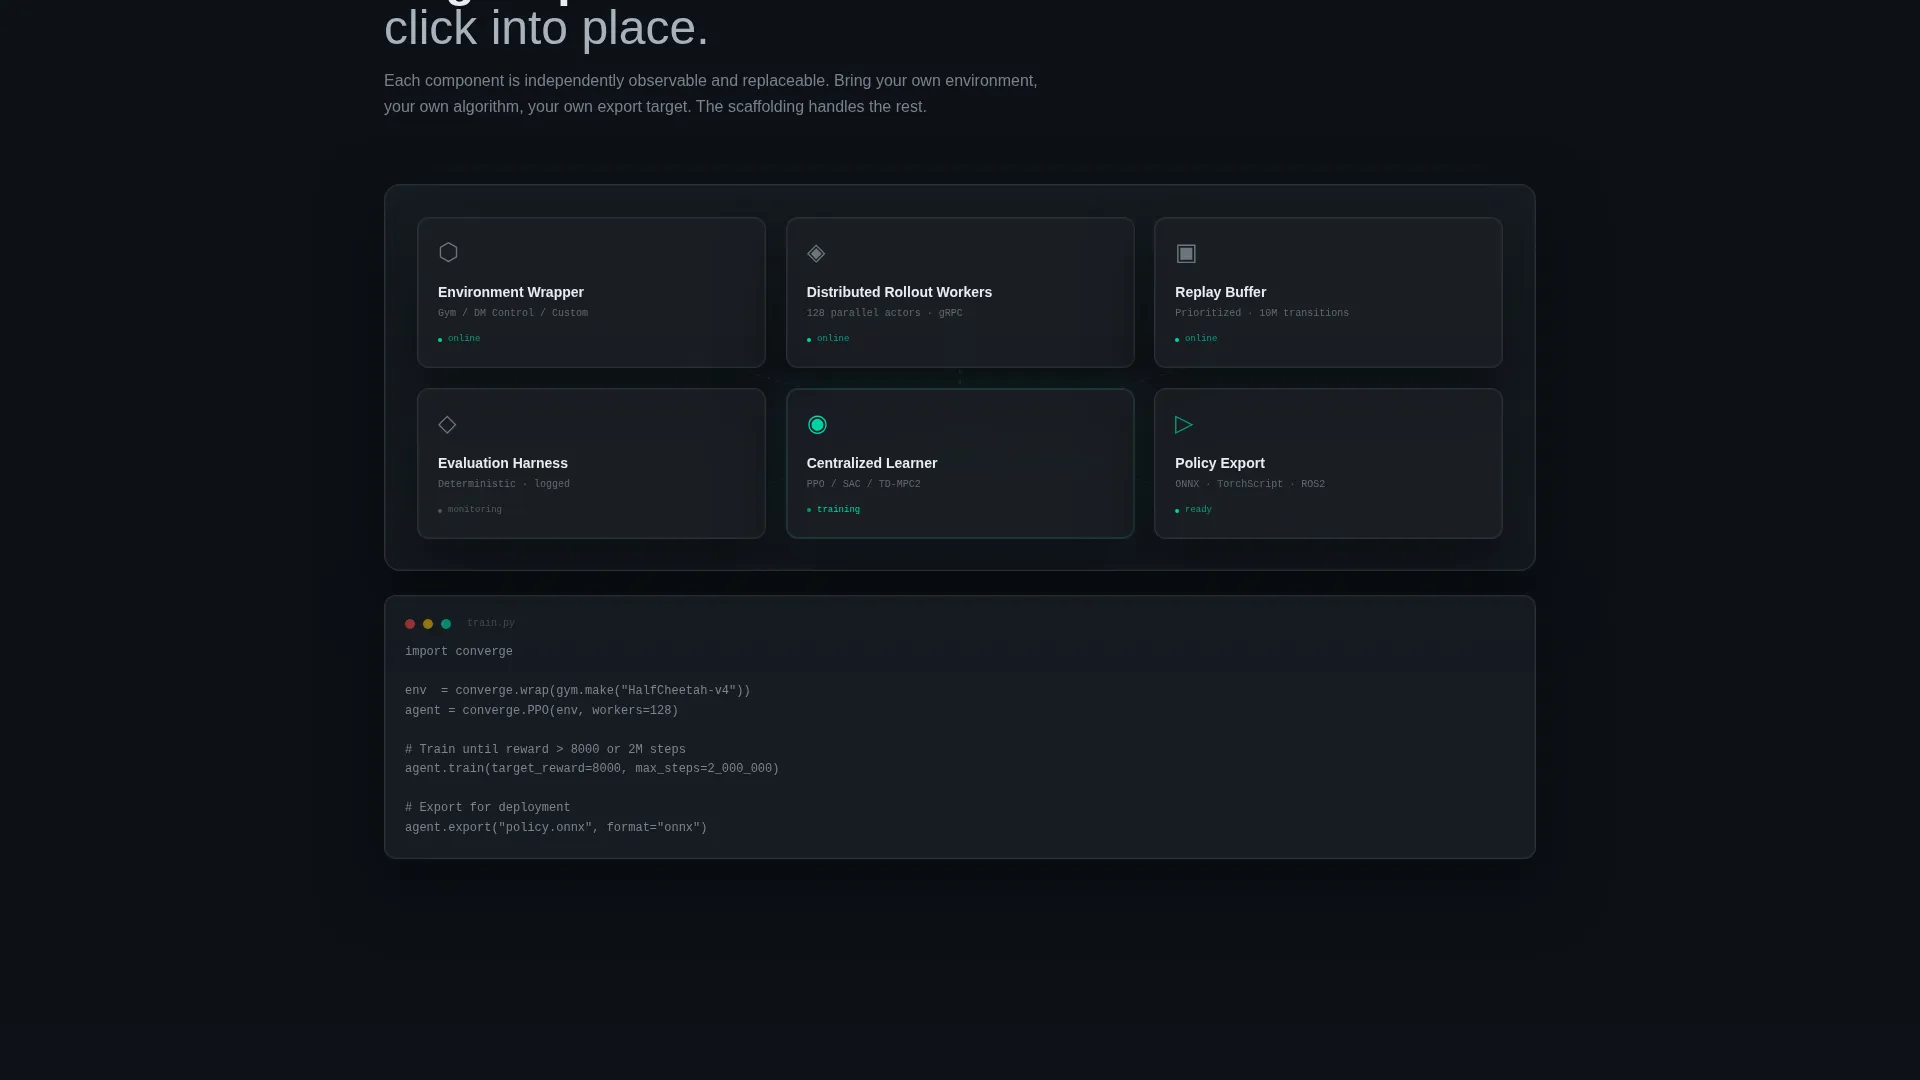Click the paragraph starting 'Each component is independently'

[711, 94]
